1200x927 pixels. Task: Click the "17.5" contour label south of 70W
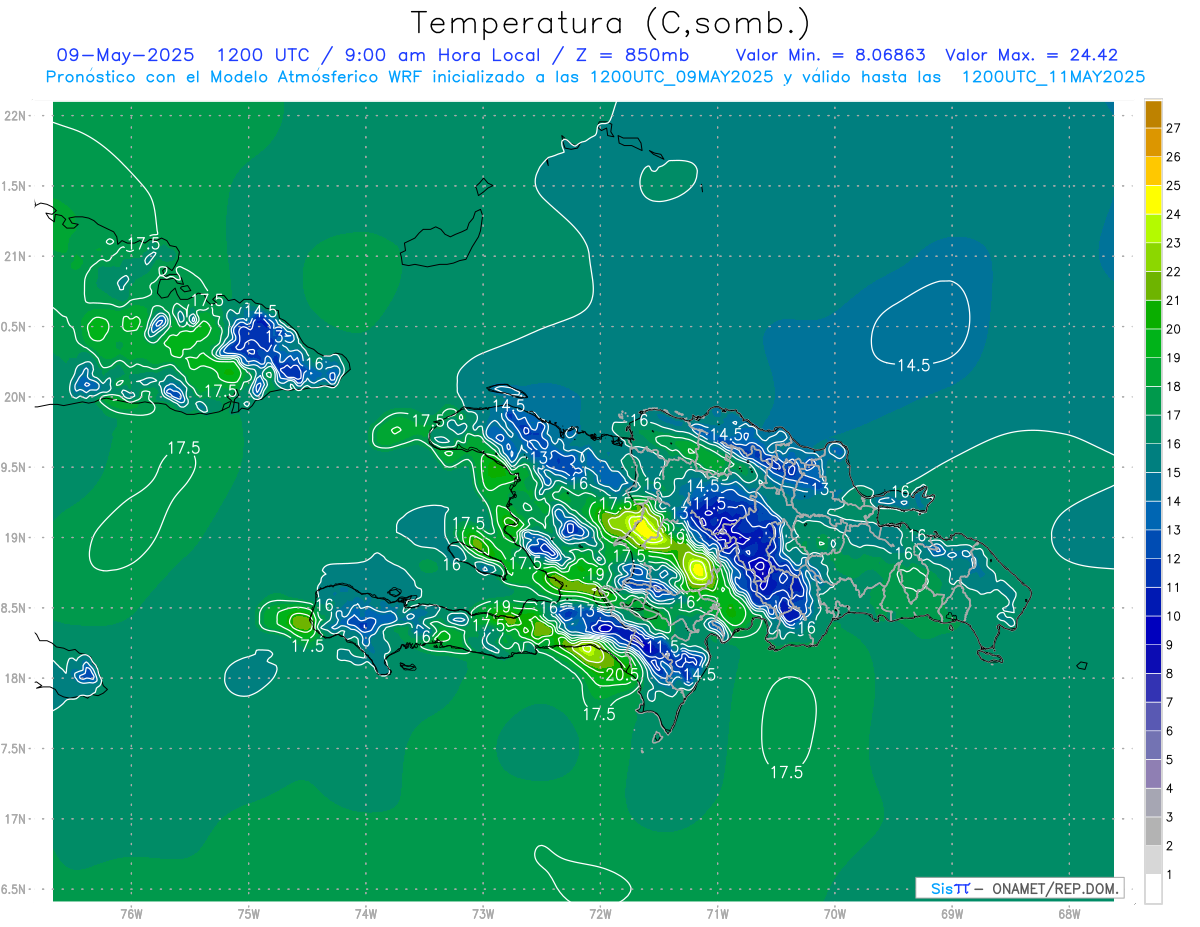787,772
